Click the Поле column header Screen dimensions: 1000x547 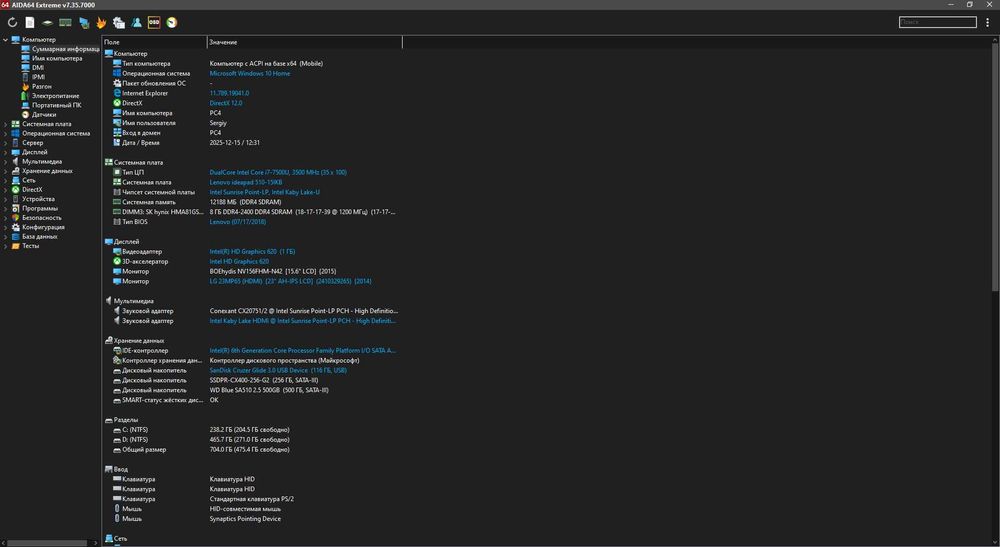point(154,42)
